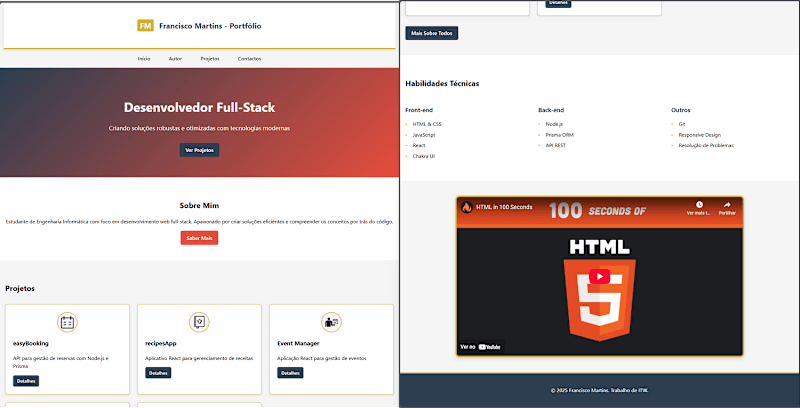Click the Habilidades Técnicas heading
Screen dimensions: 800x408
tap(442, 84)
